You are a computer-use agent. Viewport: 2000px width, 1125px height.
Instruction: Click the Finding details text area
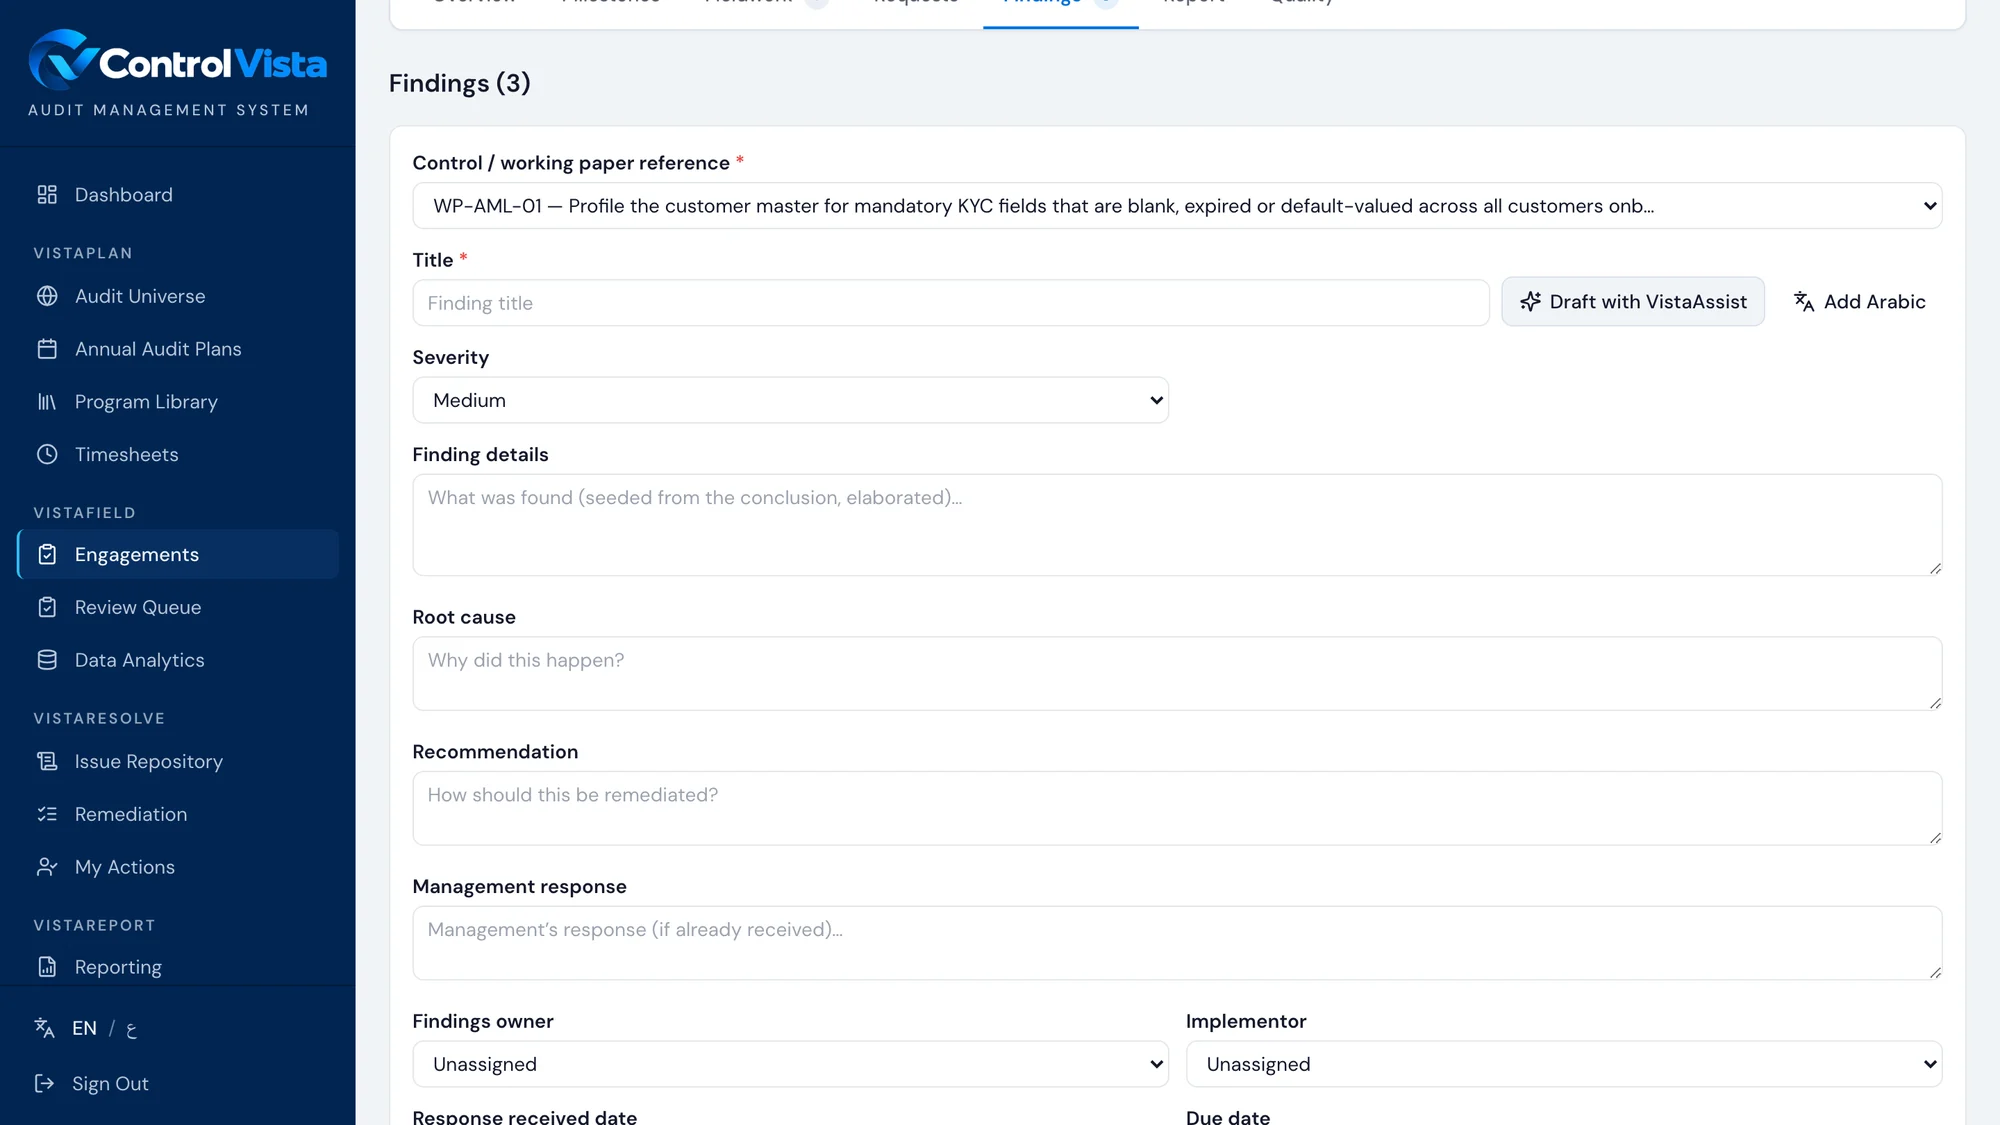pyautogui.click(x=1177, y=525)
